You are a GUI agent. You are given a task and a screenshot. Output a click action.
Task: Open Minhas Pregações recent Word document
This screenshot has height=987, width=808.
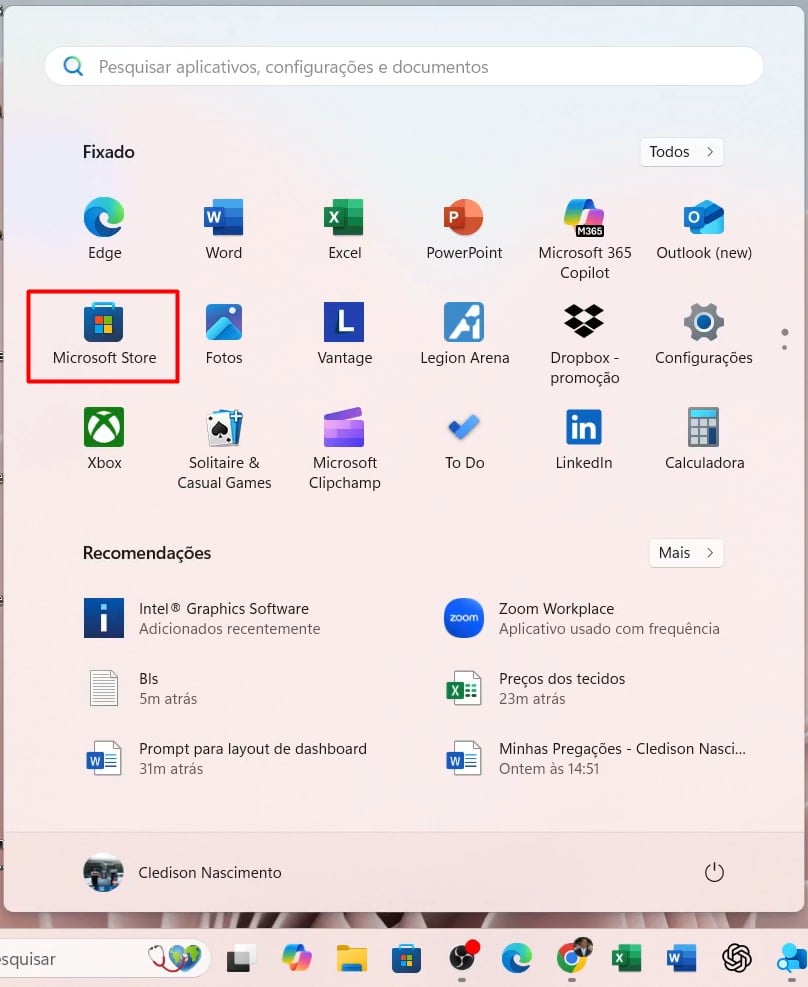coord(598,758)
